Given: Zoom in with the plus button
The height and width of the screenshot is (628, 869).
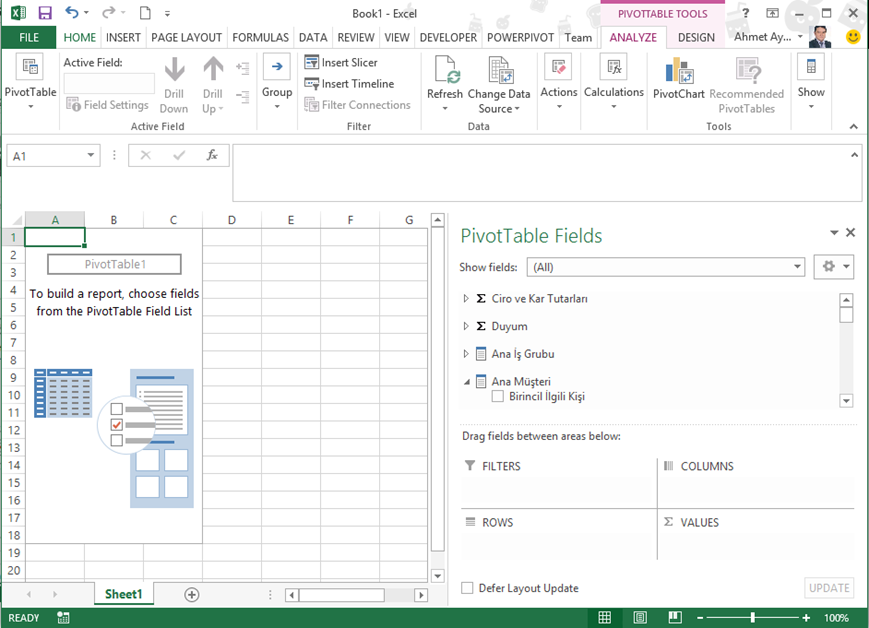Looking at the screenshot, I should point(806,617).
